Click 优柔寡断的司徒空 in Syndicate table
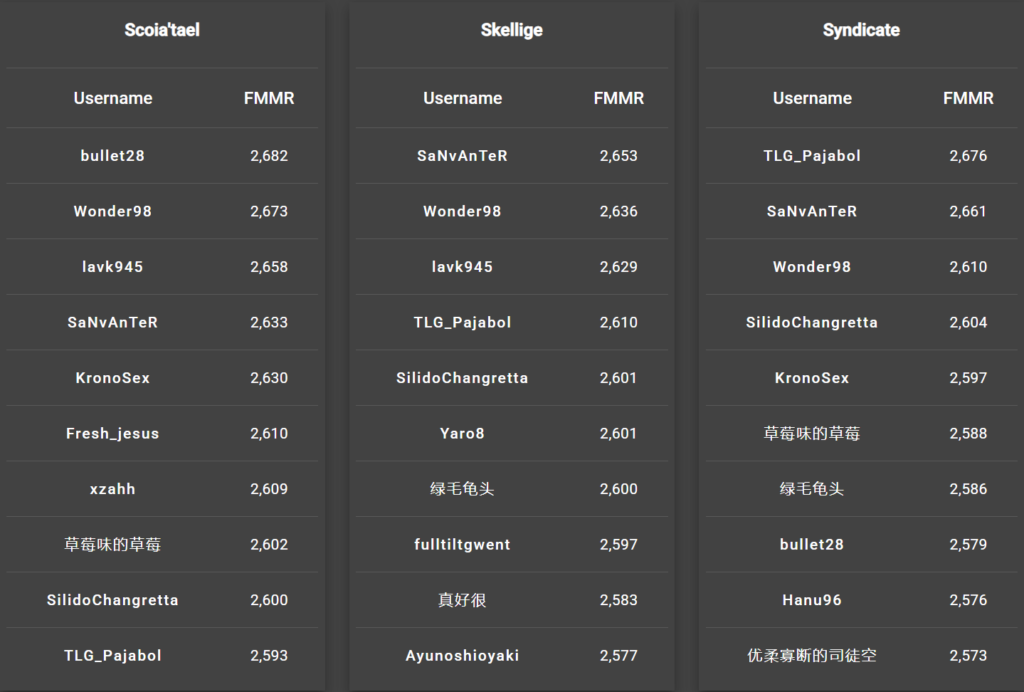 tap(812, 656)
